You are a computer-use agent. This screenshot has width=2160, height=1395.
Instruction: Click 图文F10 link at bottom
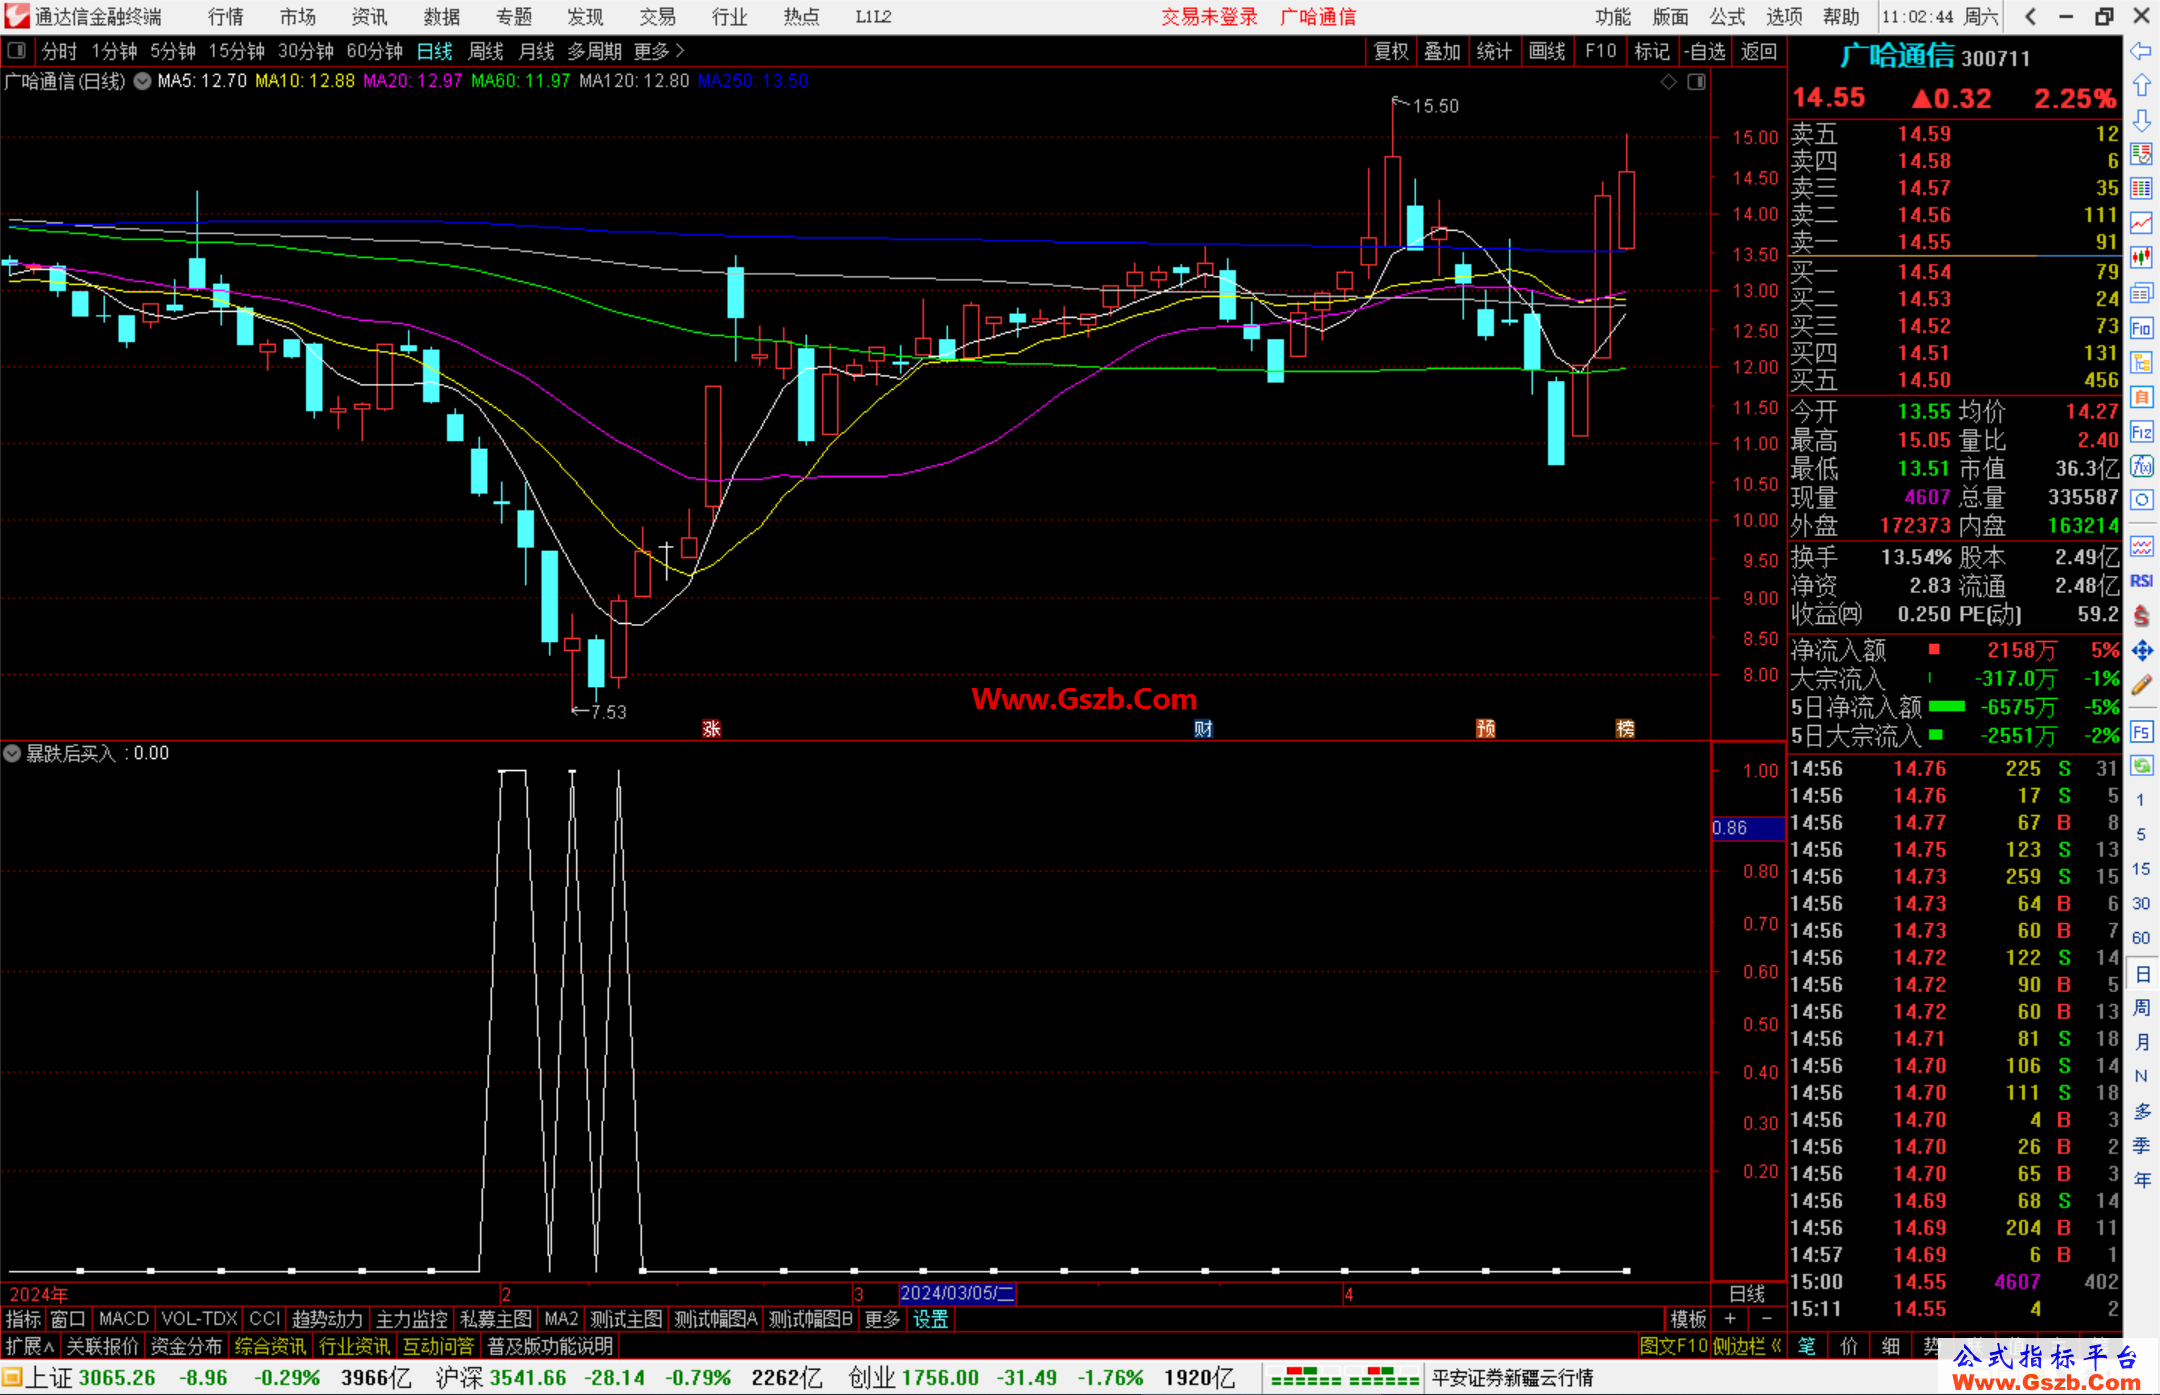coord(1673,1346)
